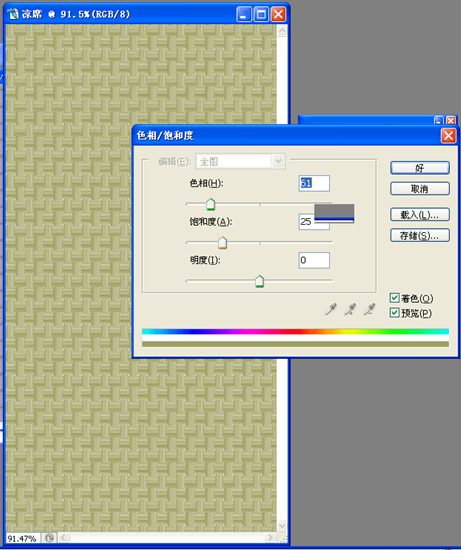
Task: Close the 色相/饱和度 dialog
Action: pos(448,136)
